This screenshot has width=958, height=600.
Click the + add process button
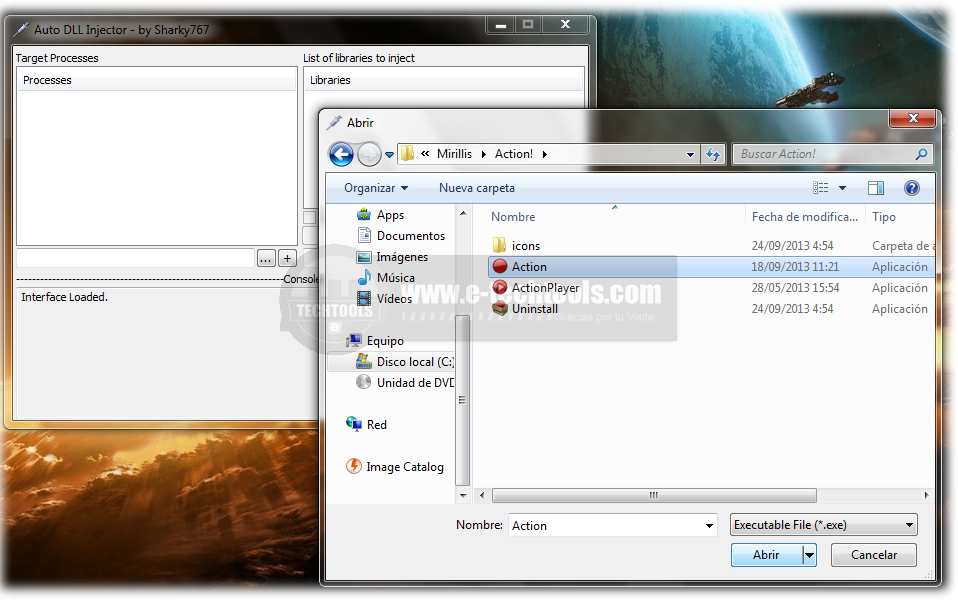[288, 258]
